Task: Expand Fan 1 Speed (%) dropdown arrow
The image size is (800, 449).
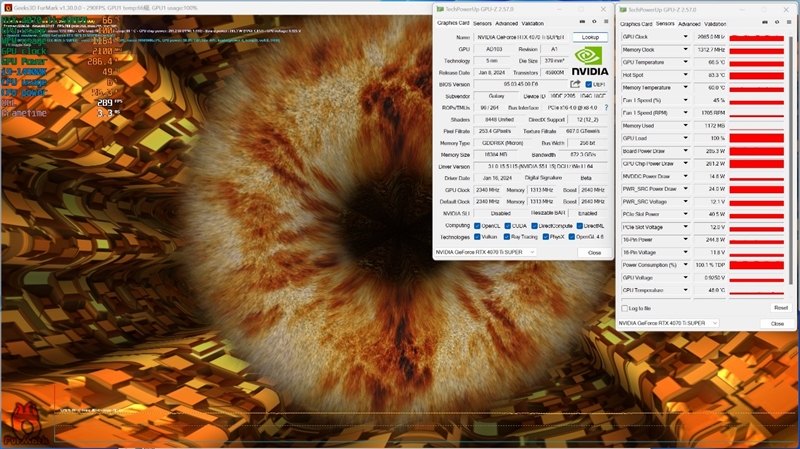Action: point(685,100)
